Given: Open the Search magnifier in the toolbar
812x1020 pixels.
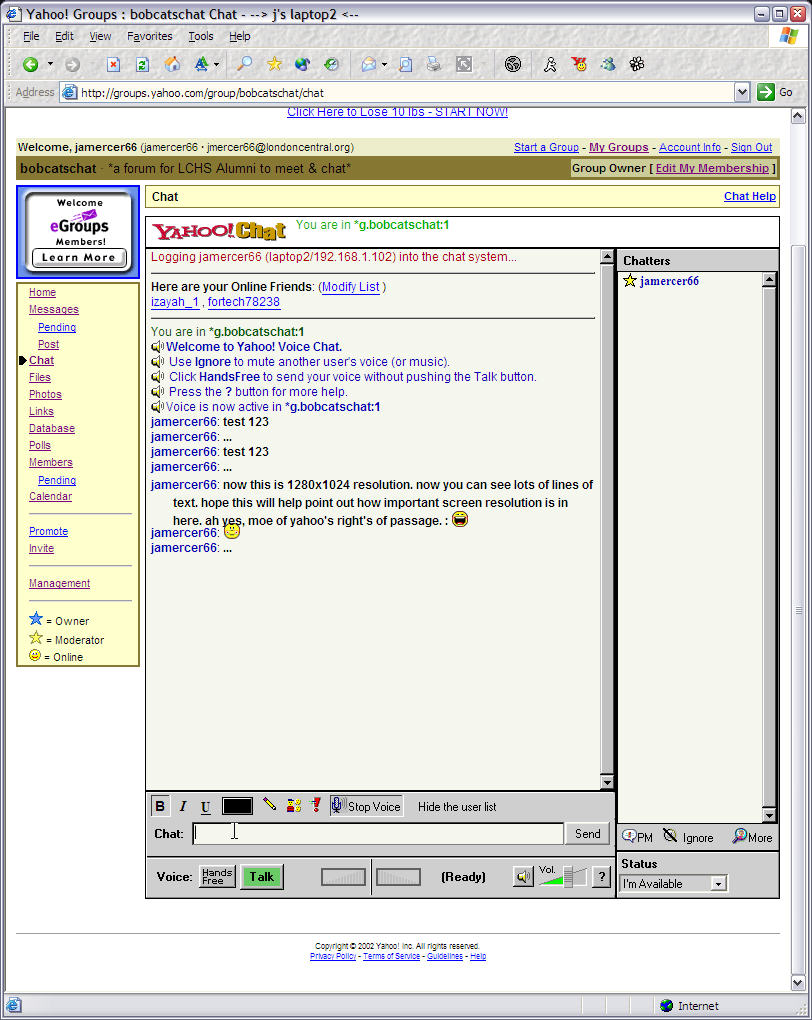Looking at the screenshot, I should tap(245, 64).
